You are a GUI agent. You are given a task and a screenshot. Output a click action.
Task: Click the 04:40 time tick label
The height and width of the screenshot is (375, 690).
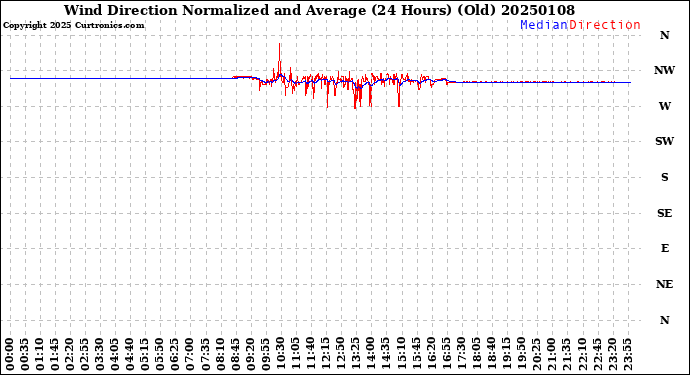click(x=130, y=354)
